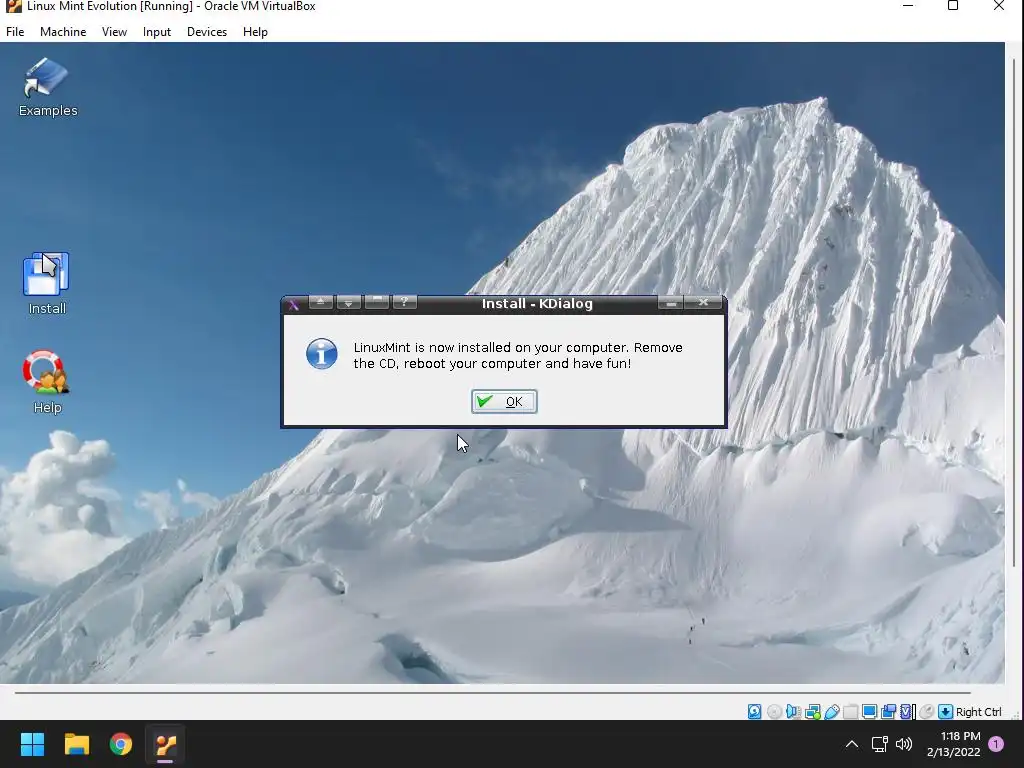The image size is (1024, 768).
Task: Click the shared folders status icon
Action: pyautogui.click(x=850, y=712)
